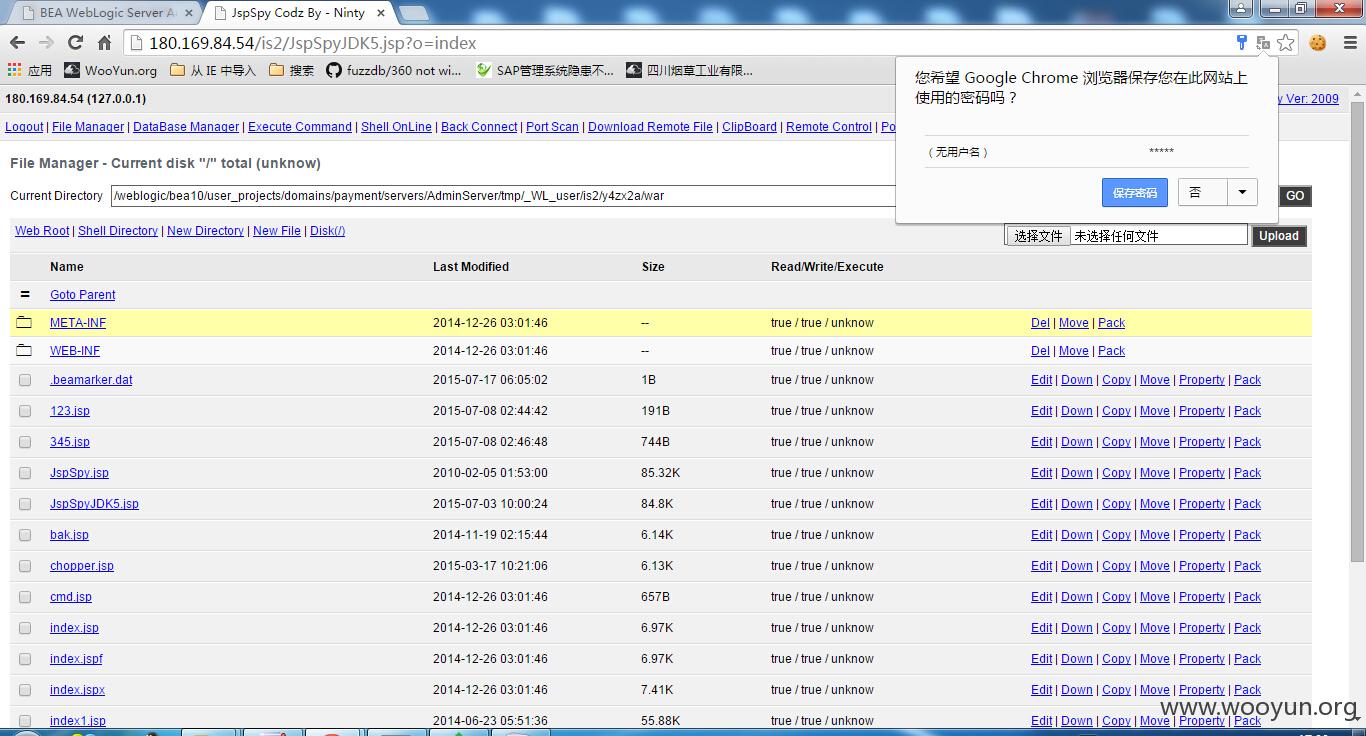Viewport: 1366px width, 736px height.
Task: Click the META-INF folder icon
Action: (x=24, y=322)
